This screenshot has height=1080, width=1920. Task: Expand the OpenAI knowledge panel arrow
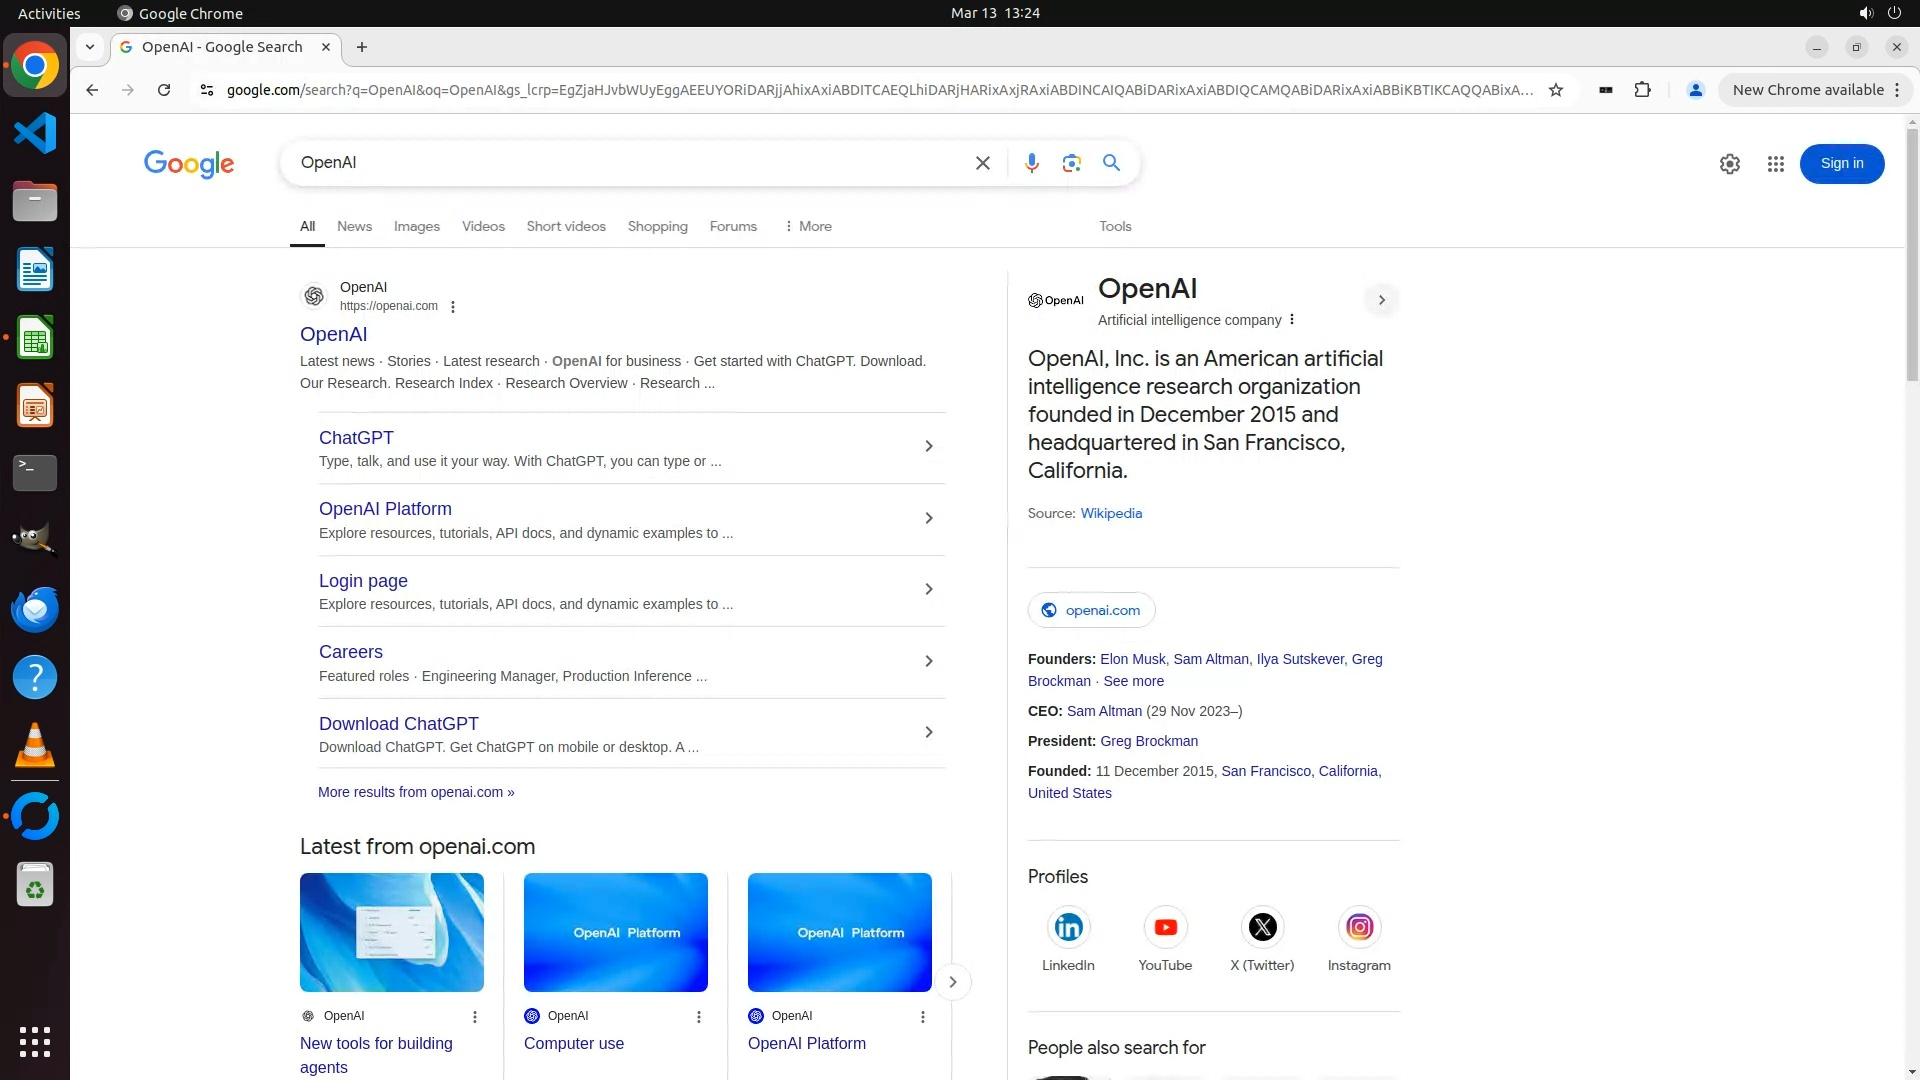tap(1381, 300)
